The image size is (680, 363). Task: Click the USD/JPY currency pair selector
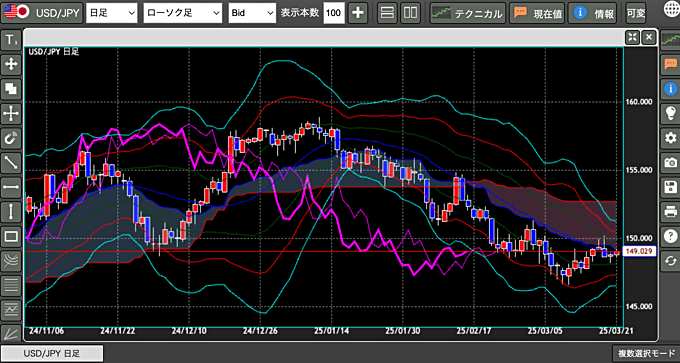pos(42,13)
